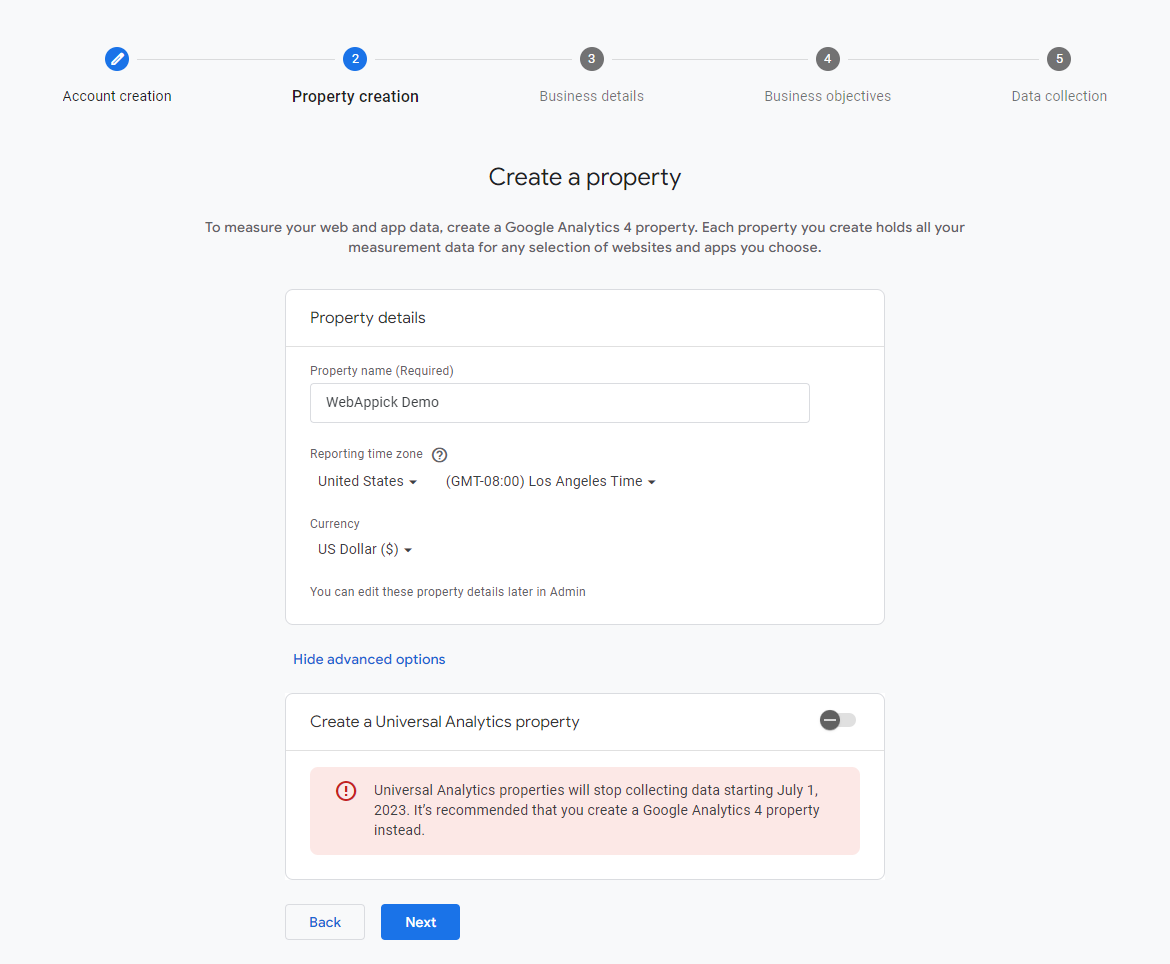
Task: Click the error icon in the warning banner
Action: (345, 790)
